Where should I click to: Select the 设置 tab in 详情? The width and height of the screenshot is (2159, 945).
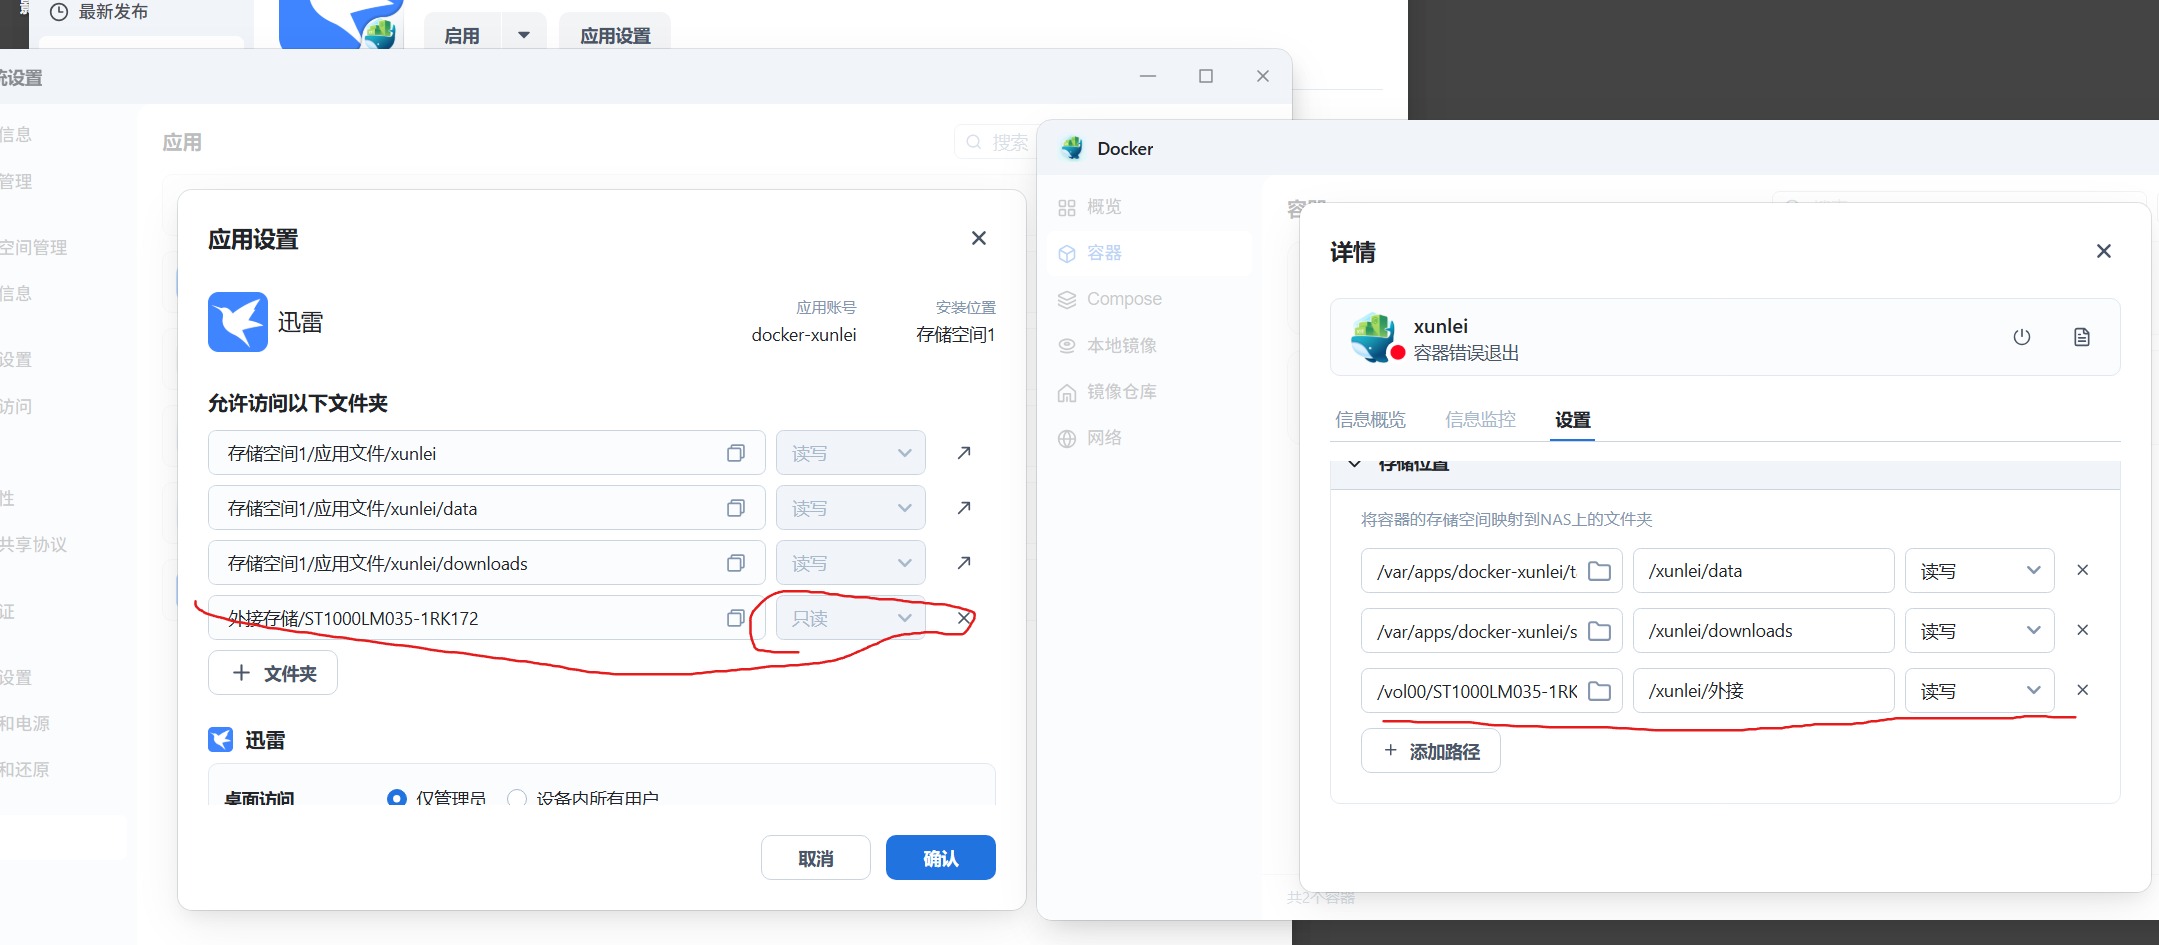coord(1572,420)
